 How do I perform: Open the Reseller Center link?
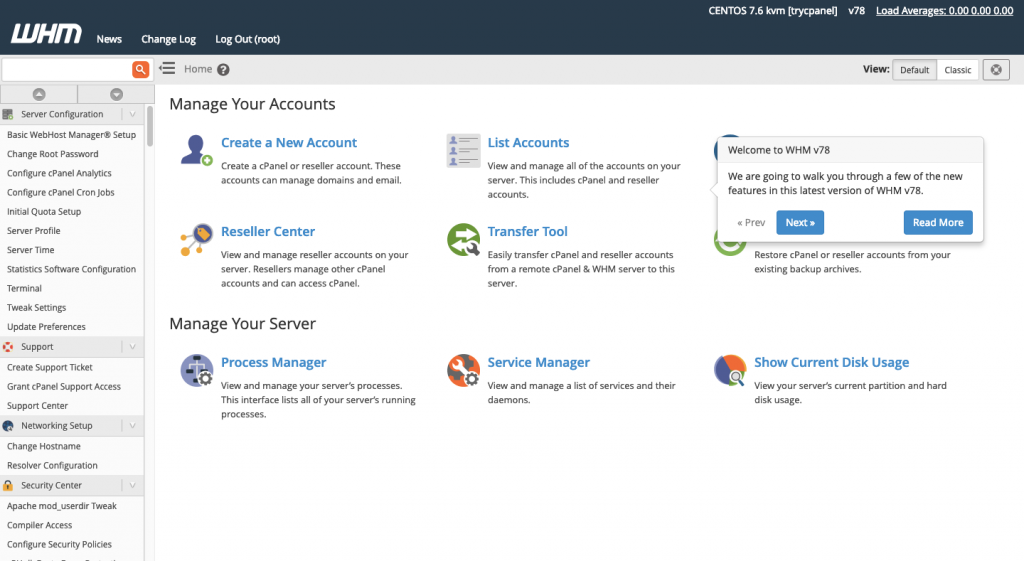(268, 231)
